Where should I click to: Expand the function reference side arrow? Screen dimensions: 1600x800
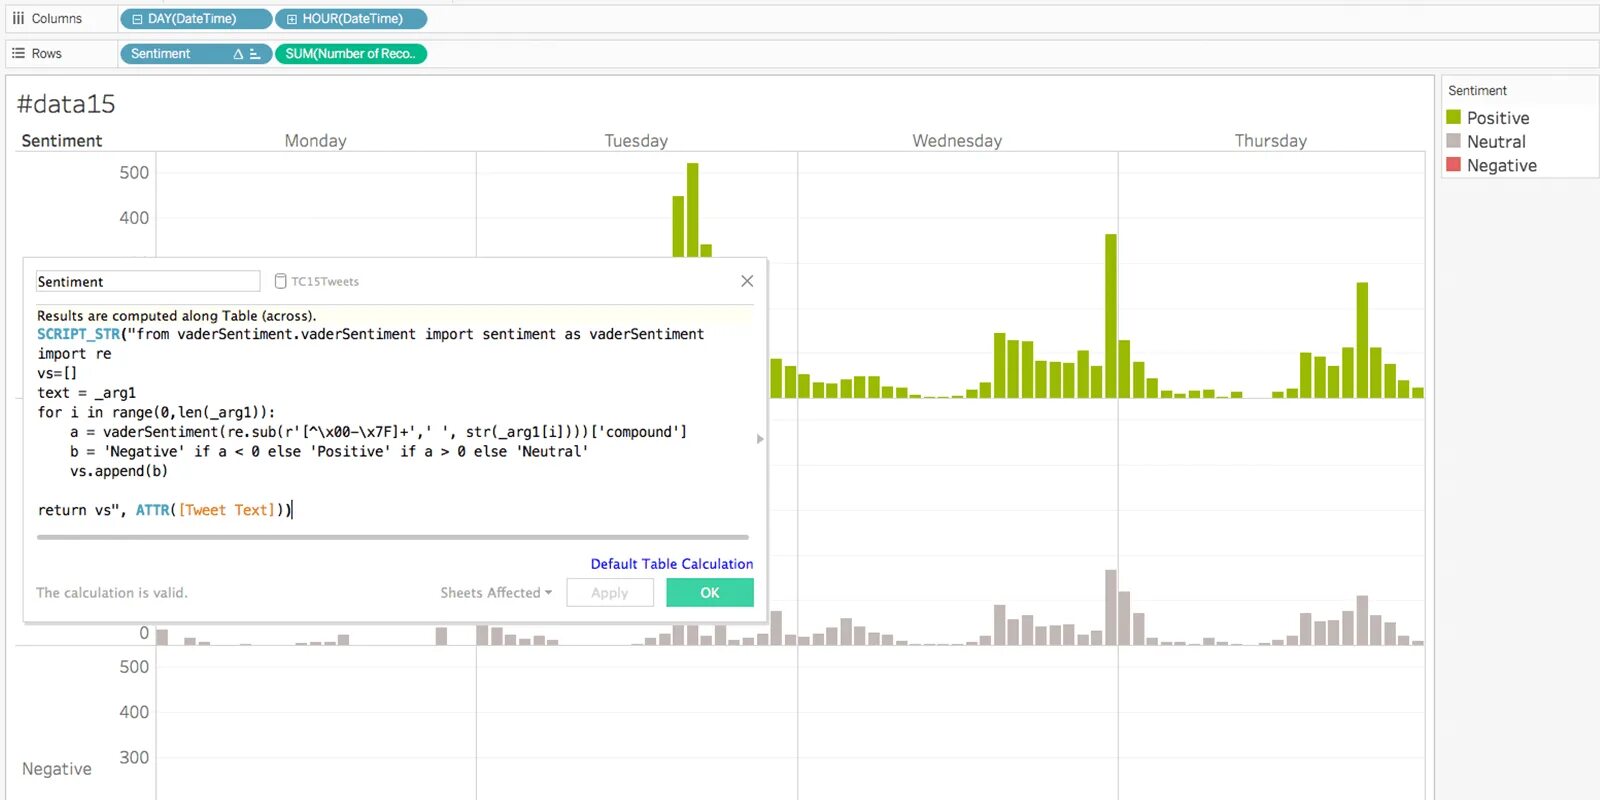(x=760, y=439)
